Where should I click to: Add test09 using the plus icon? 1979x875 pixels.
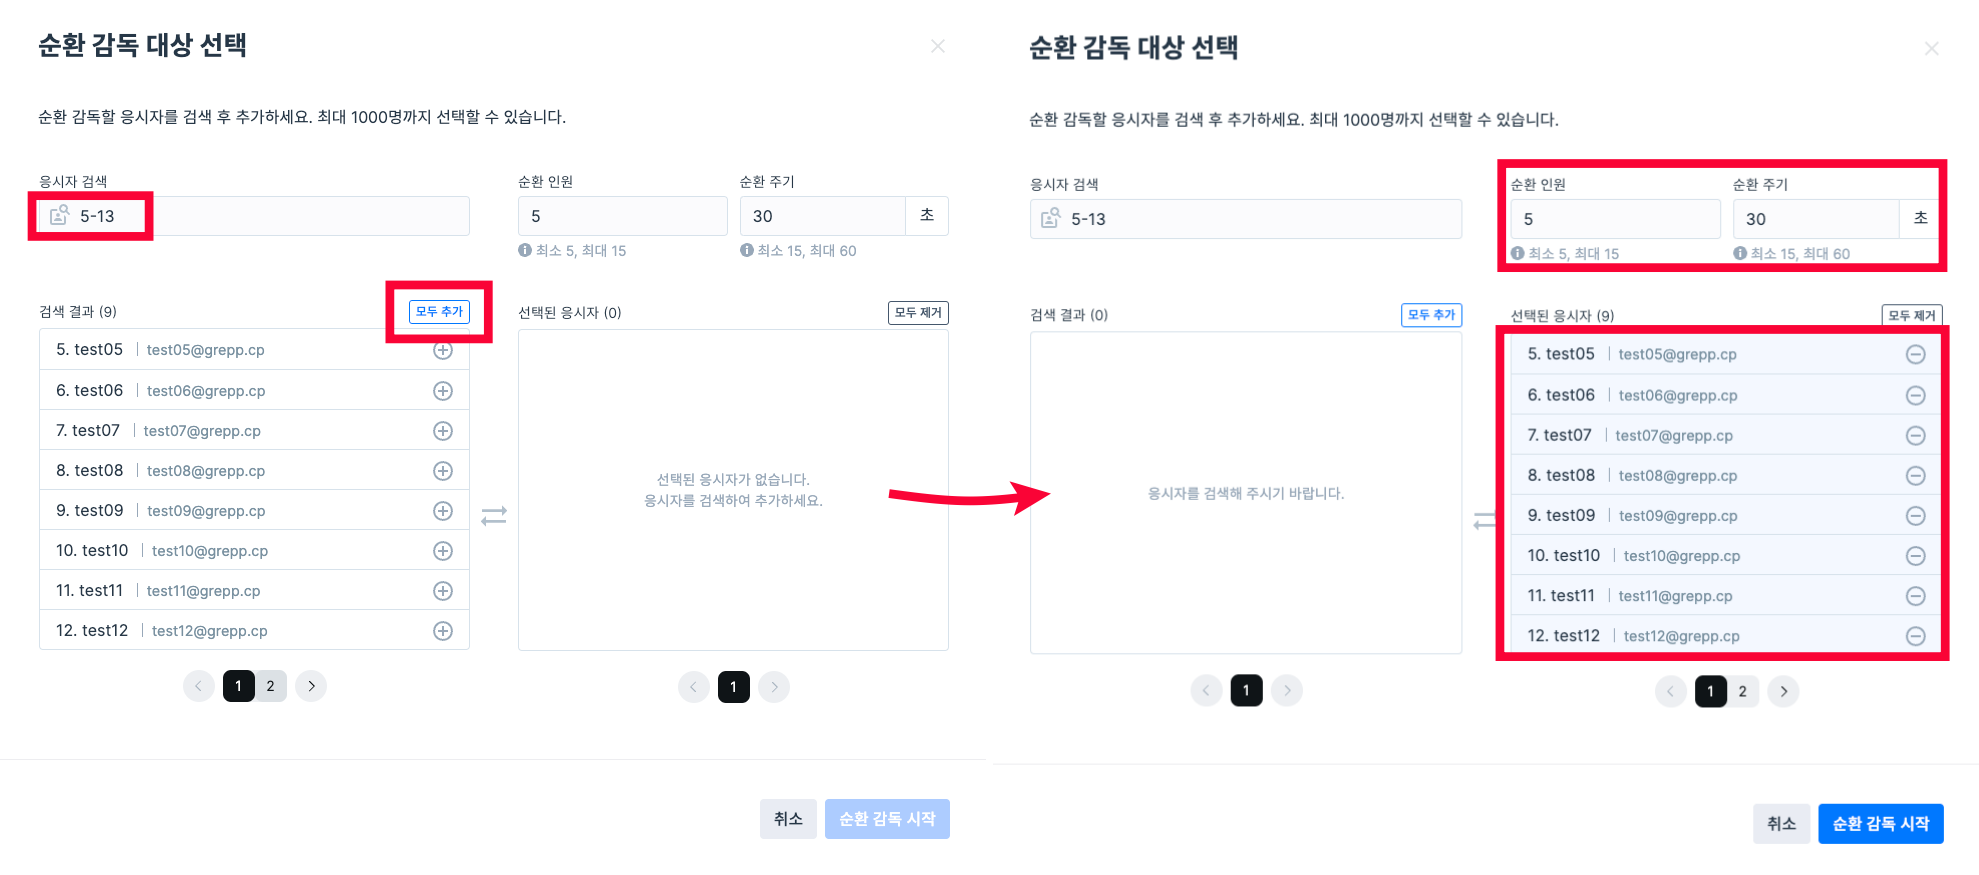(x=443, y=511)
